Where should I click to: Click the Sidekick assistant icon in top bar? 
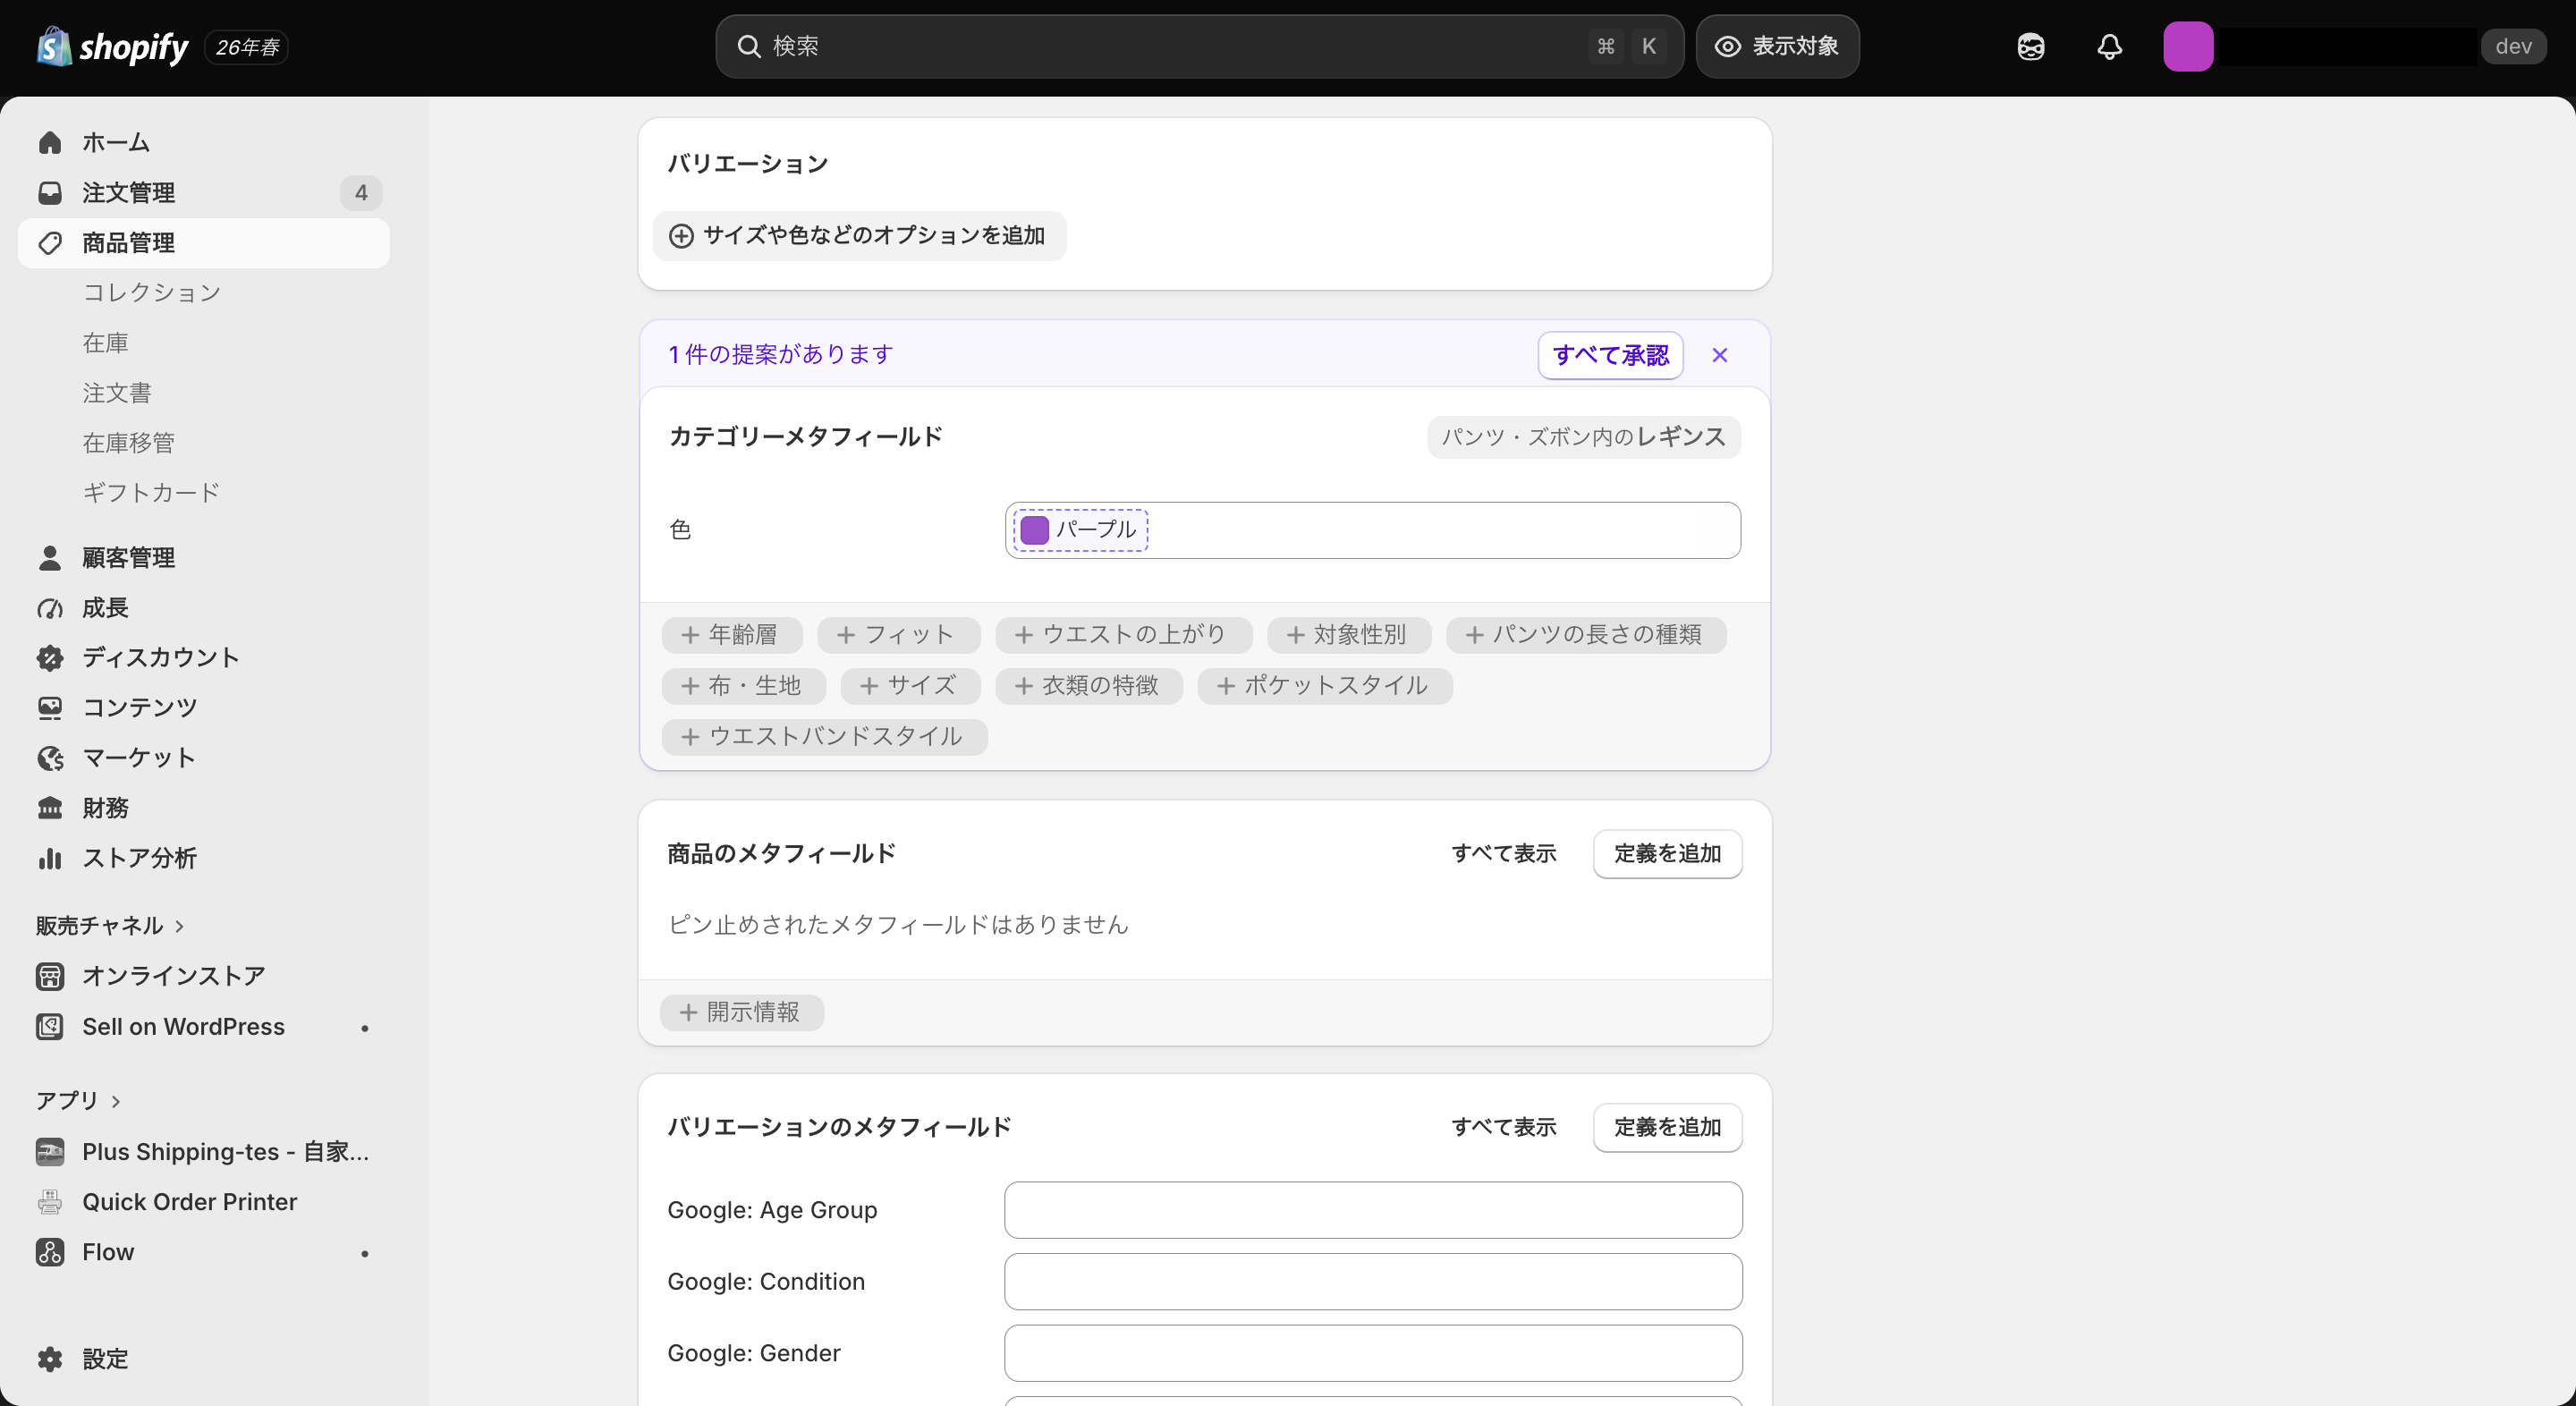coord(2030,46)
